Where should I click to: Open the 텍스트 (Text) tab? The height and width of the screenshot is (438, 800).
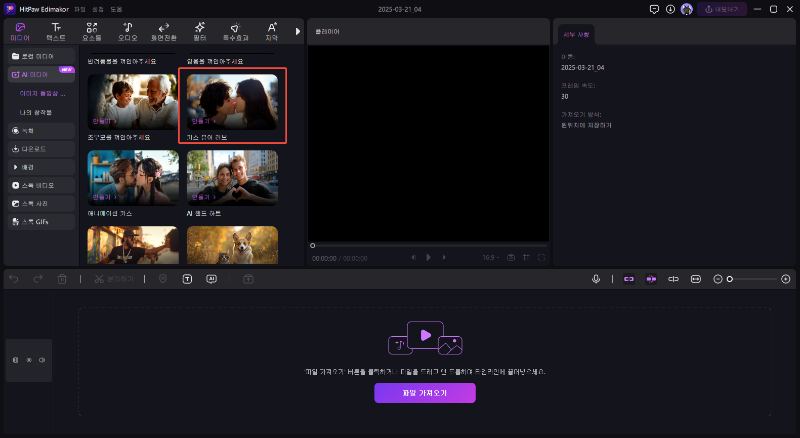(56, 32)
